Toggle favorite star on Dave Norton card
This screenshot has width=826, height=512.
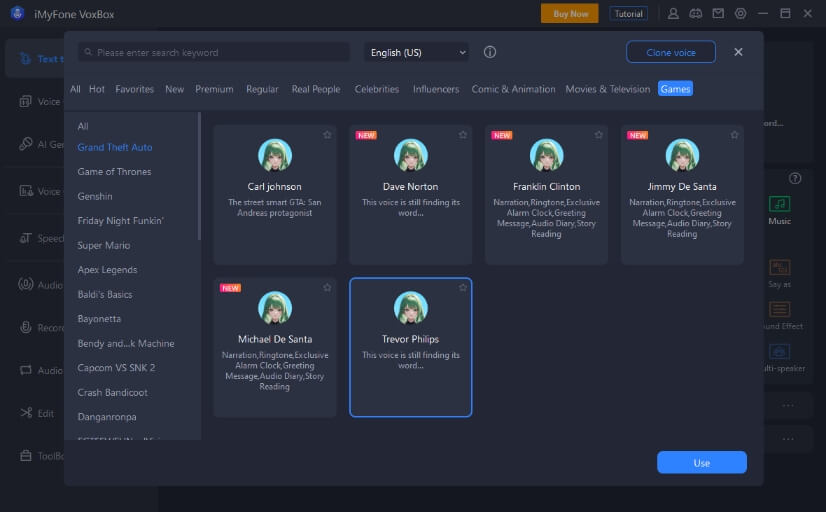click(463, 135)
